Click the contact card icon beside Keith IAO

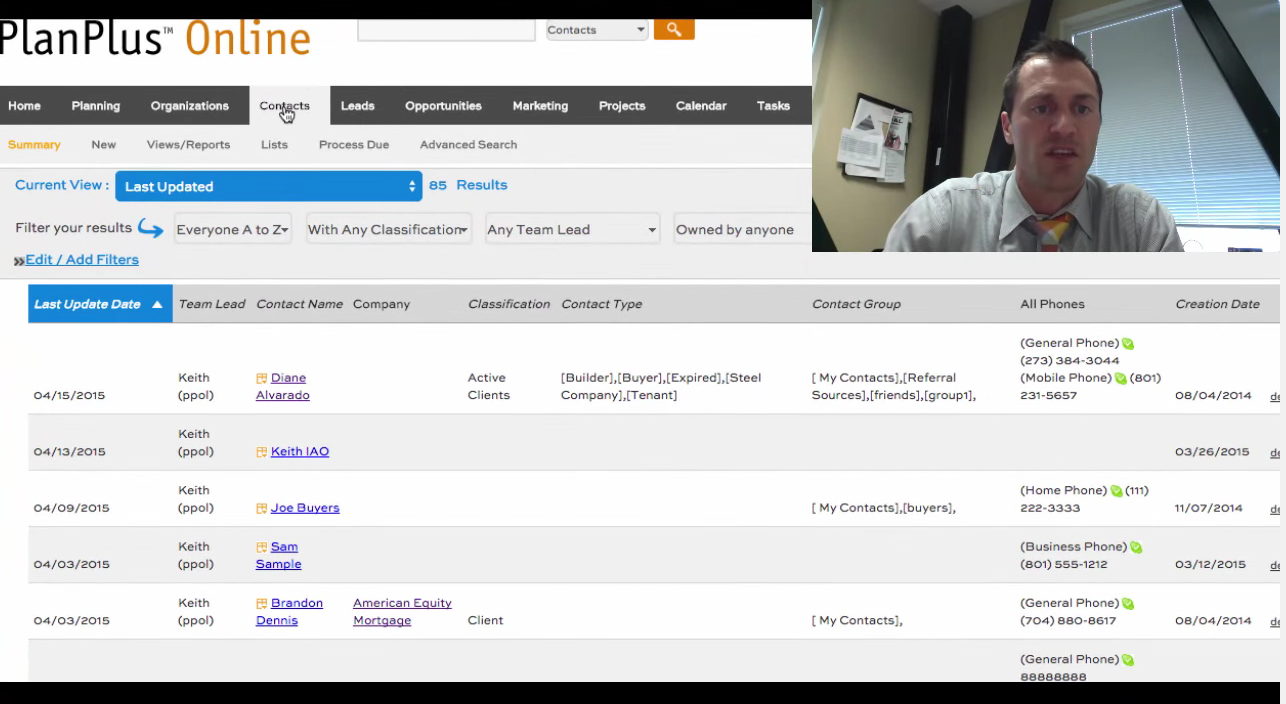point(262,452)
